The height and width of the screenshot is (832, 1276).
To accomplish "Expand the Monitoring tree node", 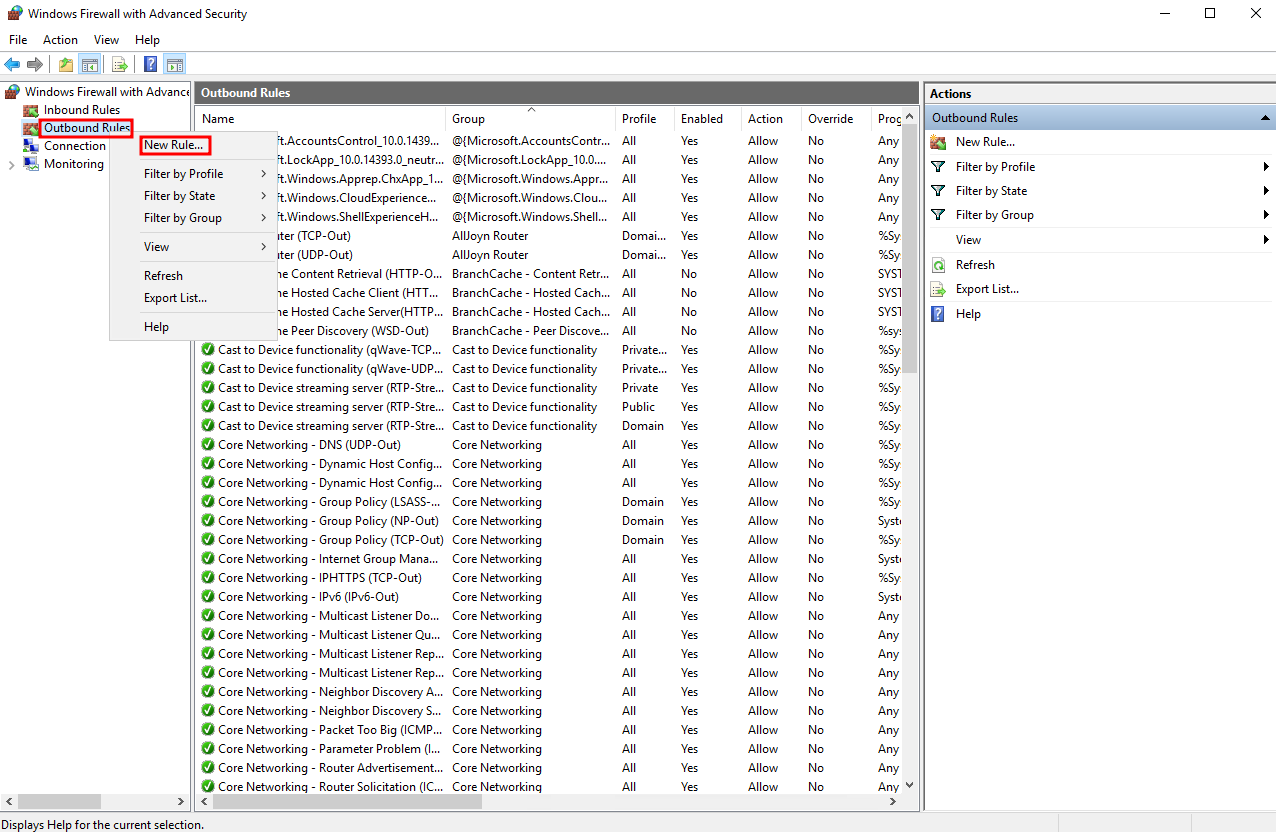I will pyautogui.click(x=11, y=164).
